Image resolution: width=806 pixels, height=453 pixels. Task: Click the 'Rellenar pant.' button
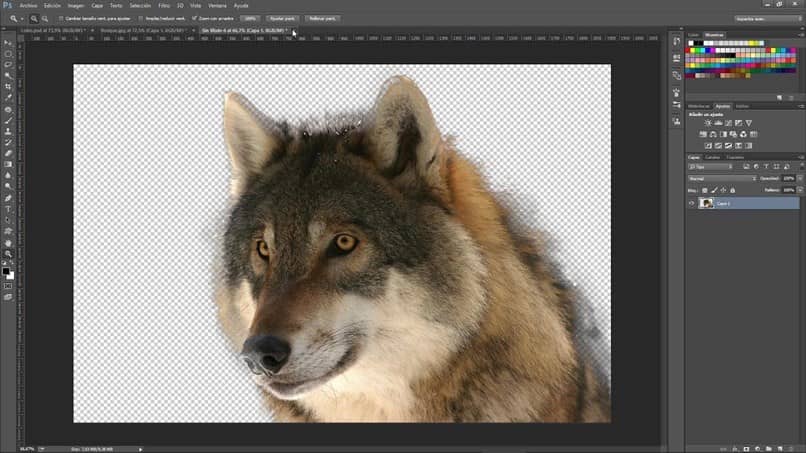pos(322,18)
